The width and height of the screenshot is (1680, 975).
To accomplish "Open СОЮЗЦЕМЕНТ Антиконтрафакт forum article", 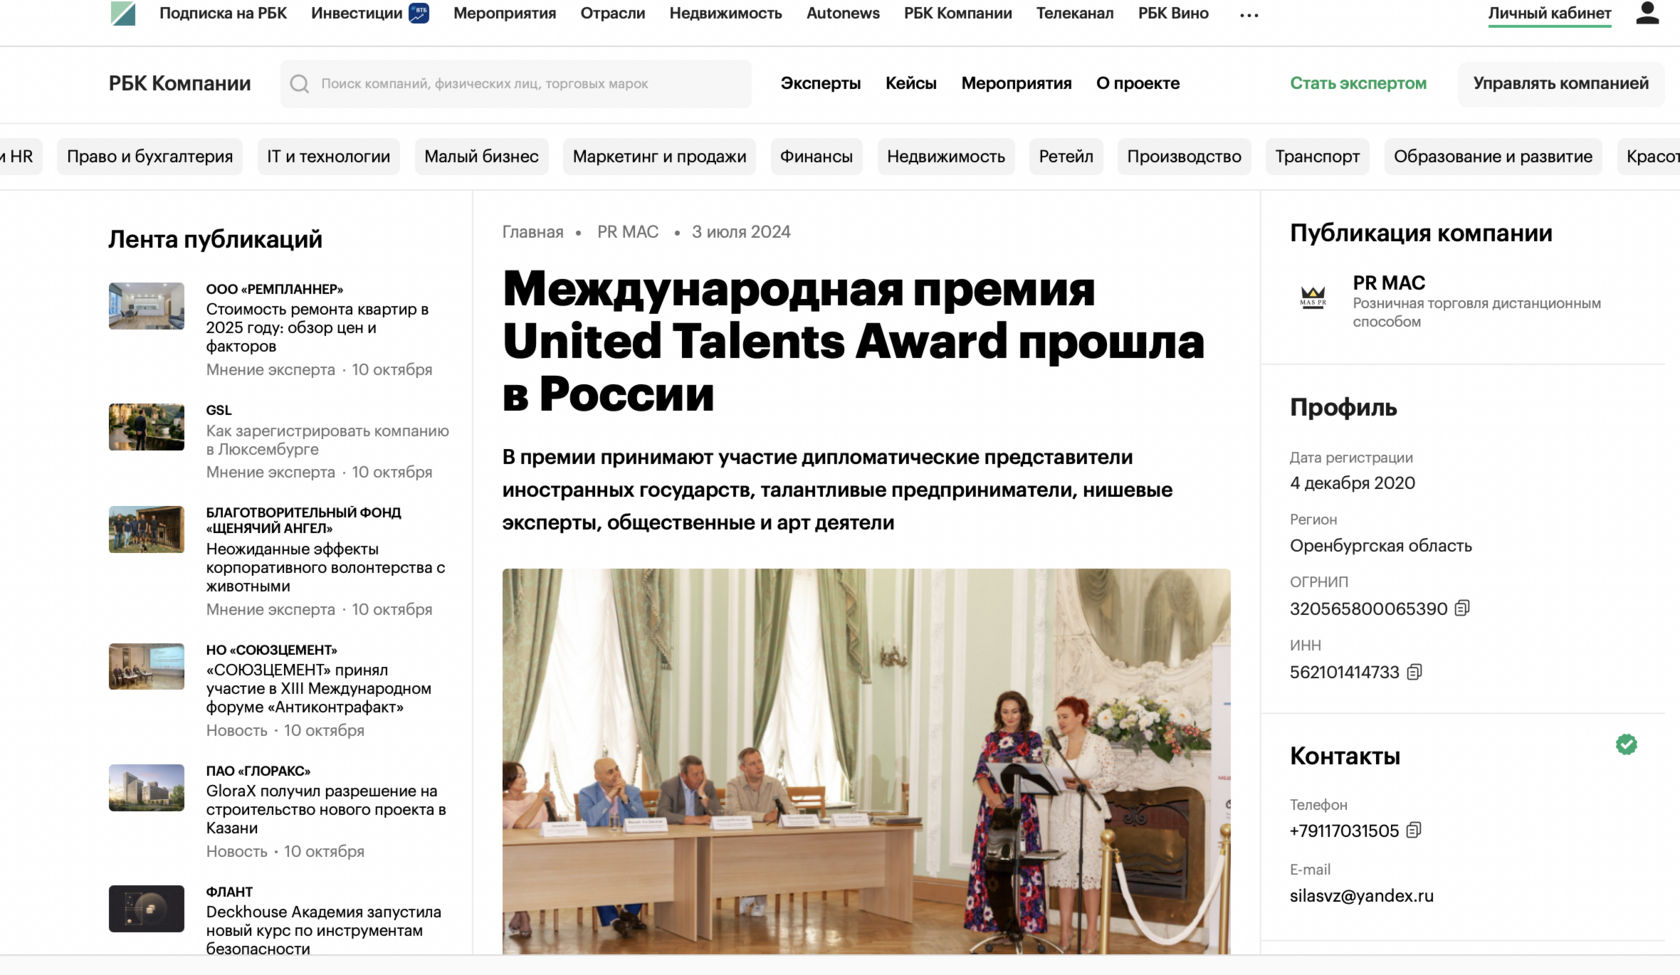I will 319,688.
